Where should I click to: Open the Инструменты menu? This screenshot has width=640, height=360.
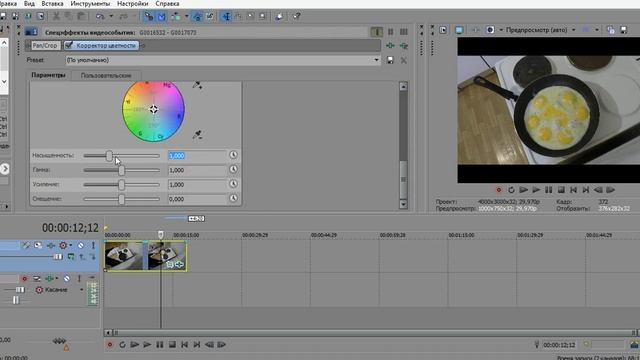pos(90,4)
